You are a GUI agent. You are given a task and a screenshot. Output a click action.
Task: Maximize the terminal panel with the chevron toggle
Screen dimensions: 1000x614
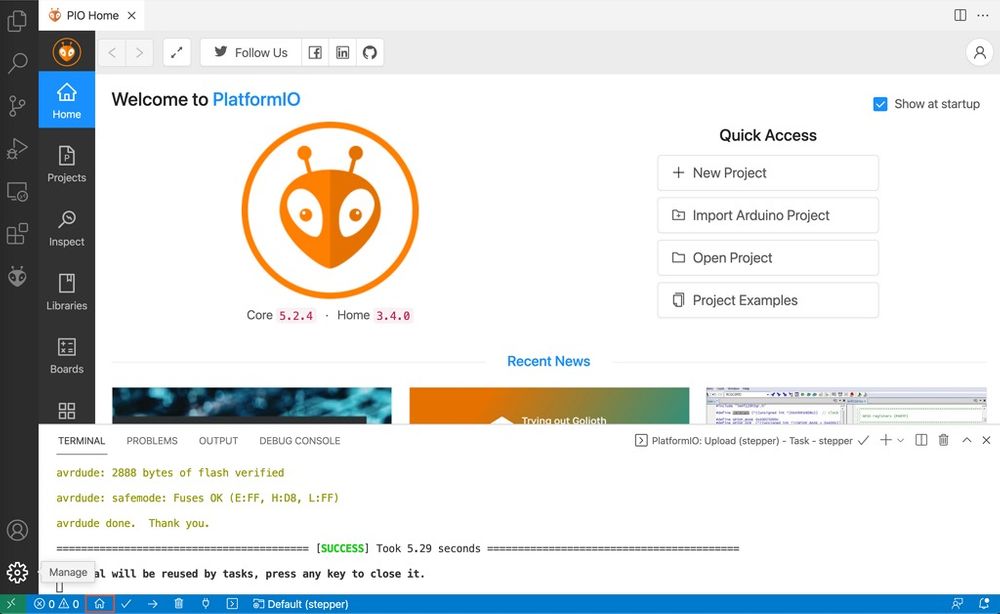pos(966,440)
